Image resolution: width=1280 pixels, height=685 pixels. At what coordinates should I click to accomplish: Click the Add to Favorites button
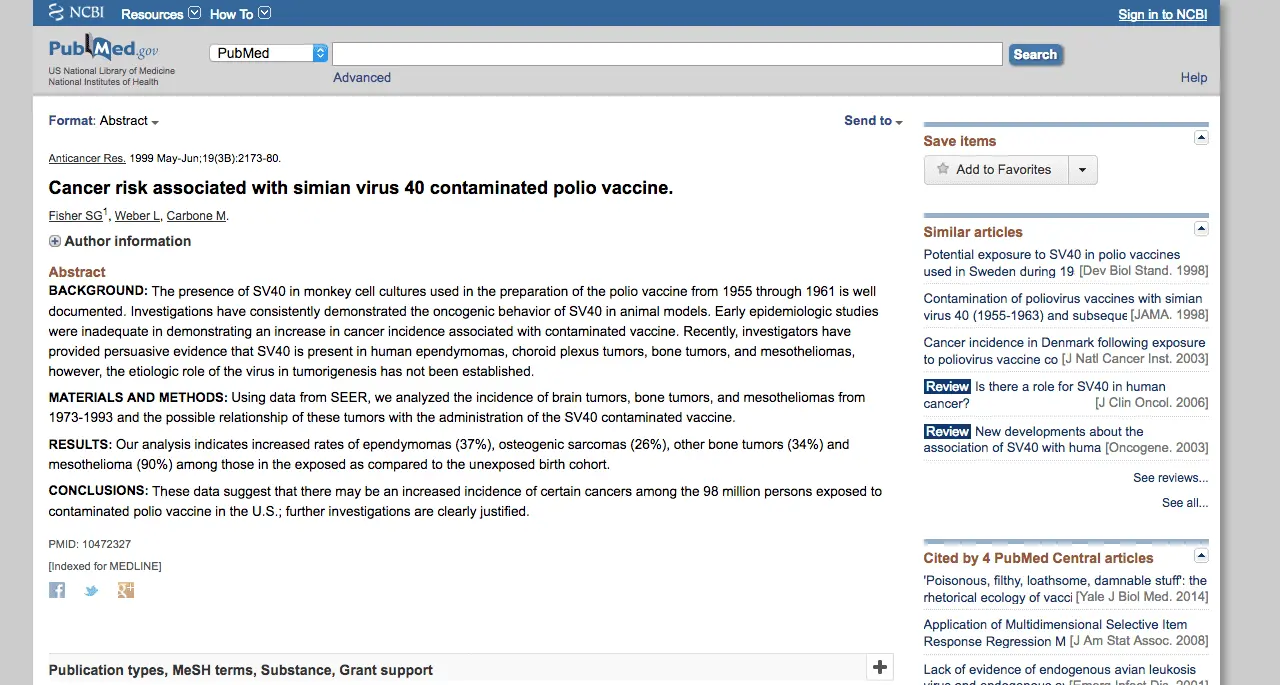click(x=996, y=170)
